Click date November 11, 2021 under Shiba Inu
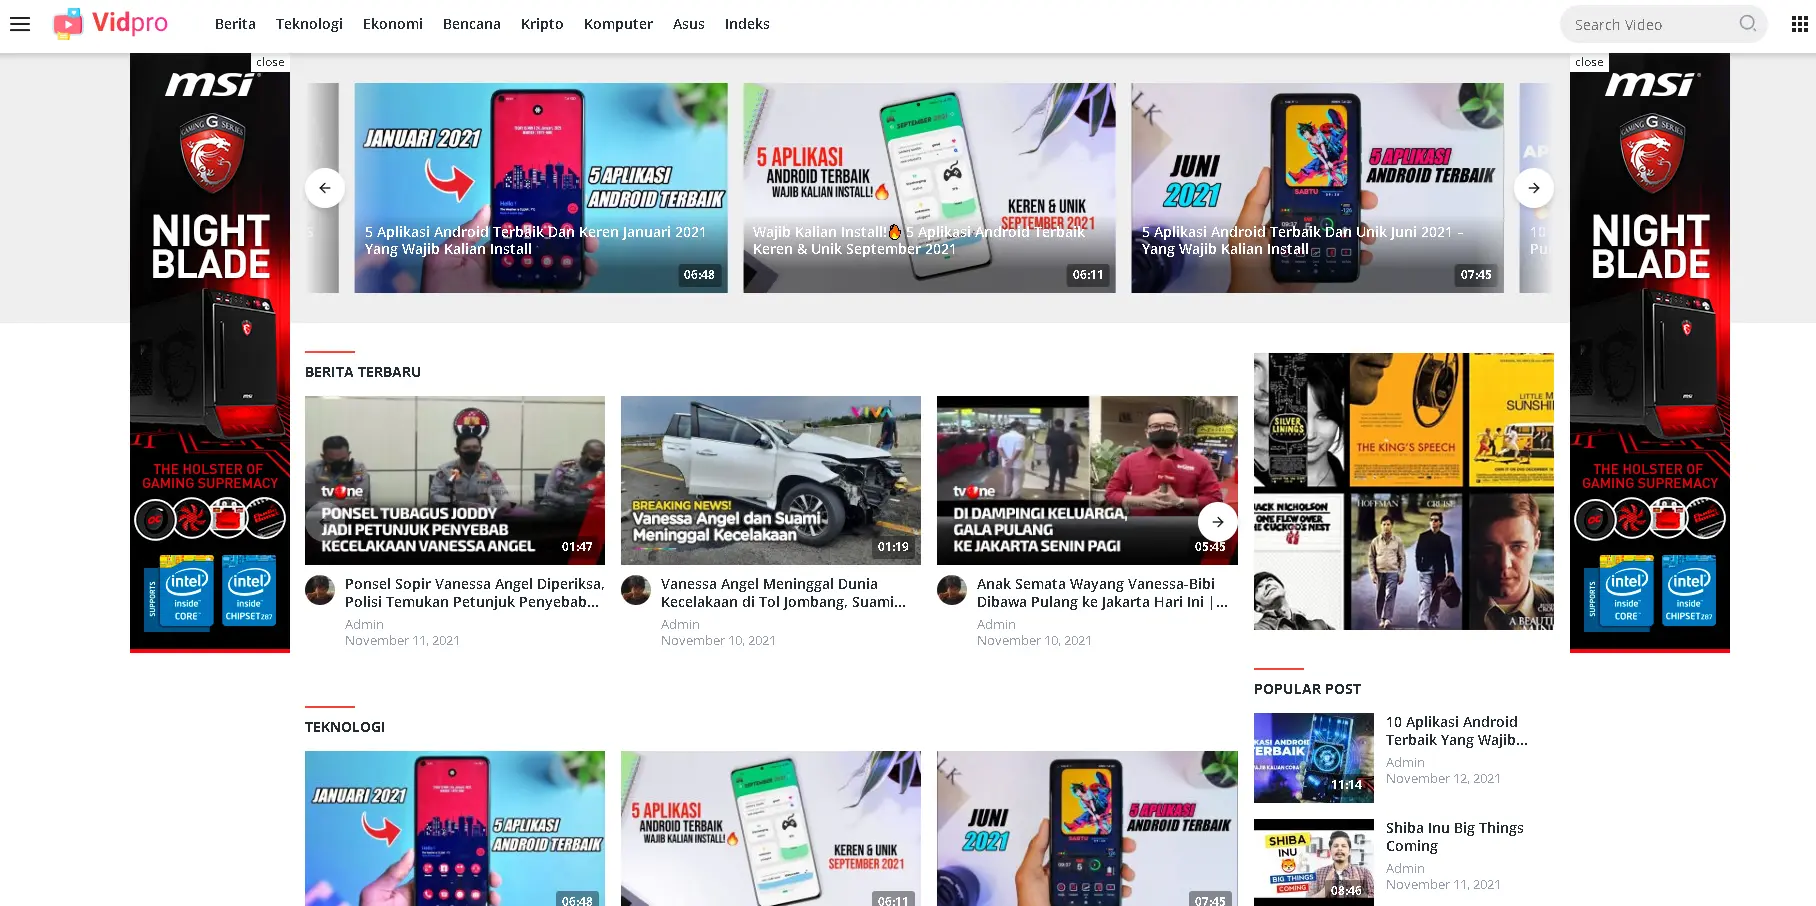1816x906 pixels. [x=1443, y=884]
